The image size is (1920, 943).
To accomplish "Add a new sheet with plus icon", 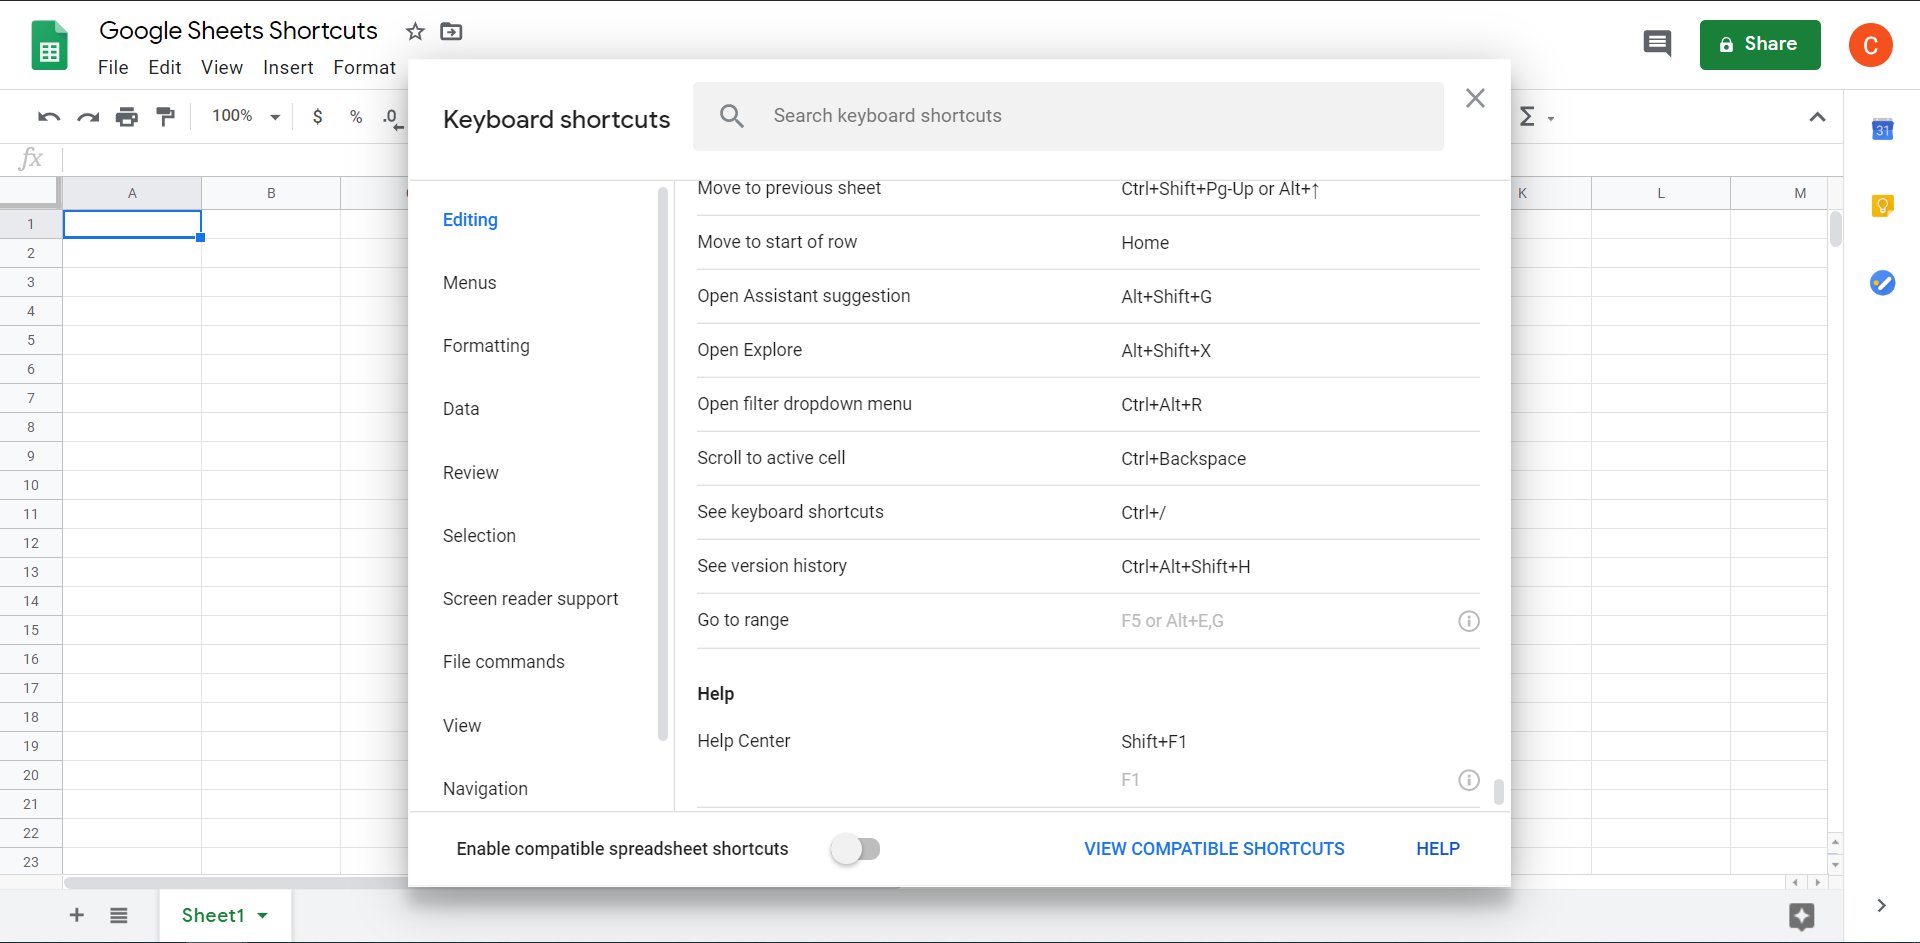I will pyautogui.click(x=77, y=915).
